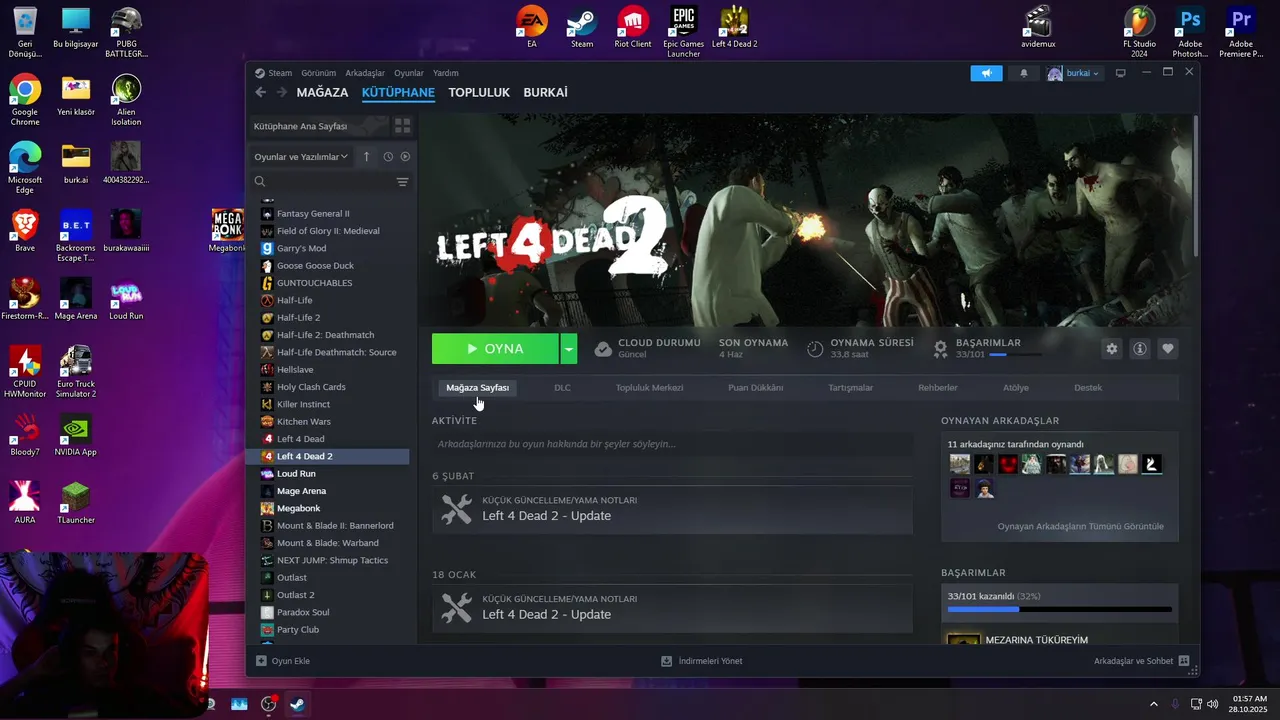This screenshot has width=1280, height=720.
Task: Toggle ready to play filter
Action: pos(405,156)
